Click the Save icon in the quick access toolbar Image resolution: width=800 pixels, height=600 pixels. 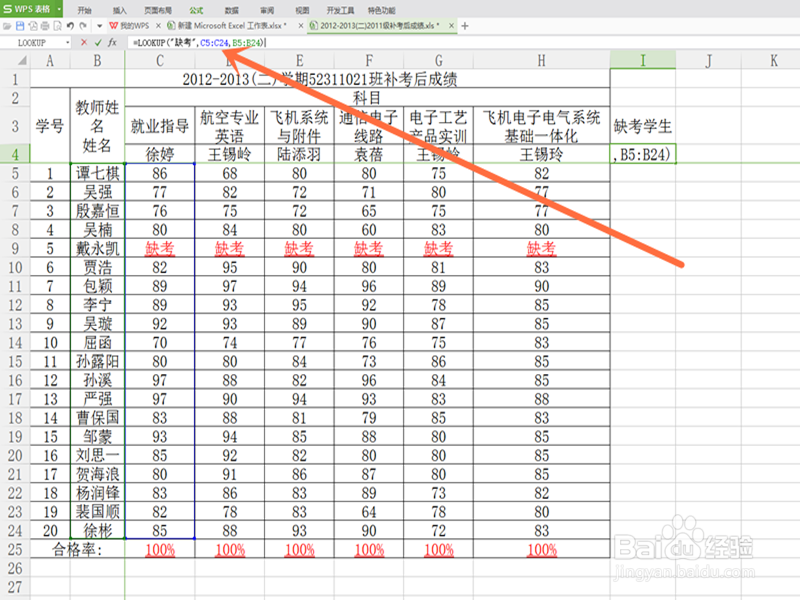coord(18,27)
